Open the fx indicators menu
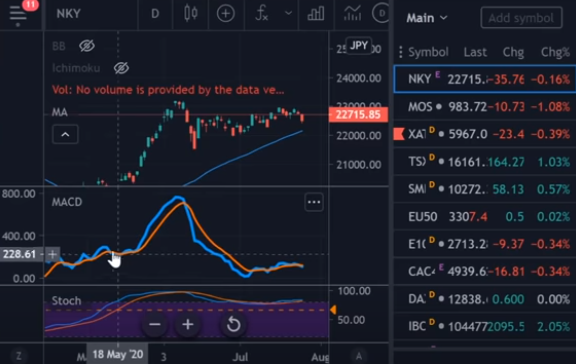The image size is (576, 364). coord(262,14)
